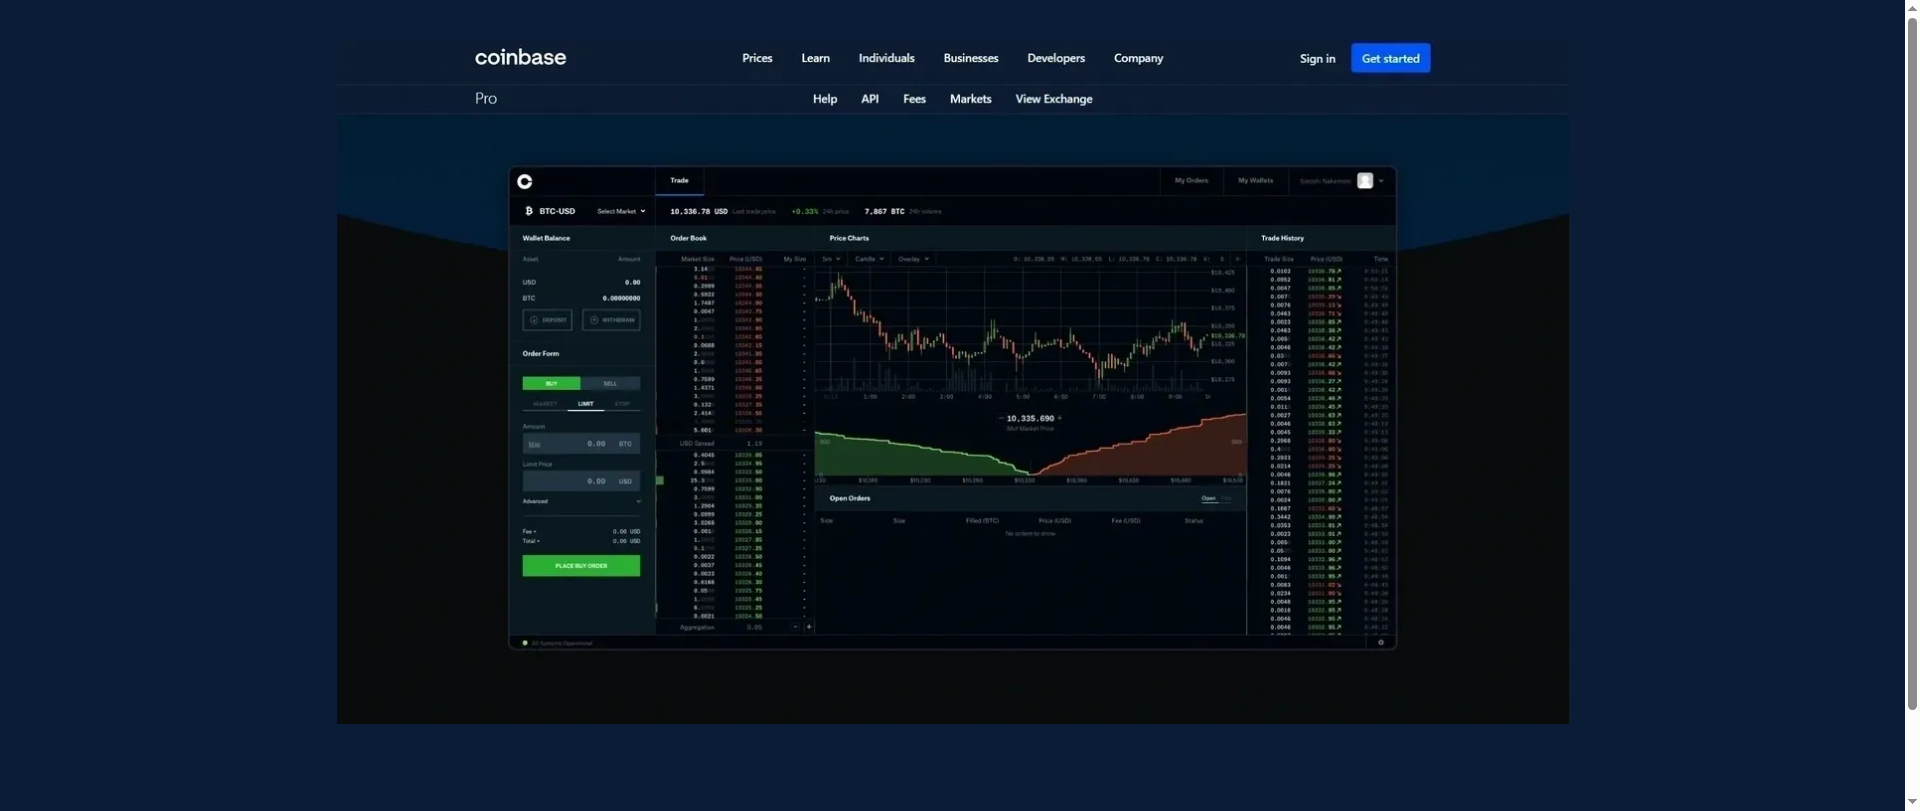Screen dimensions: 1920x811
Task: Switch Open Orders view to Open
Action: click(1209, 498)
